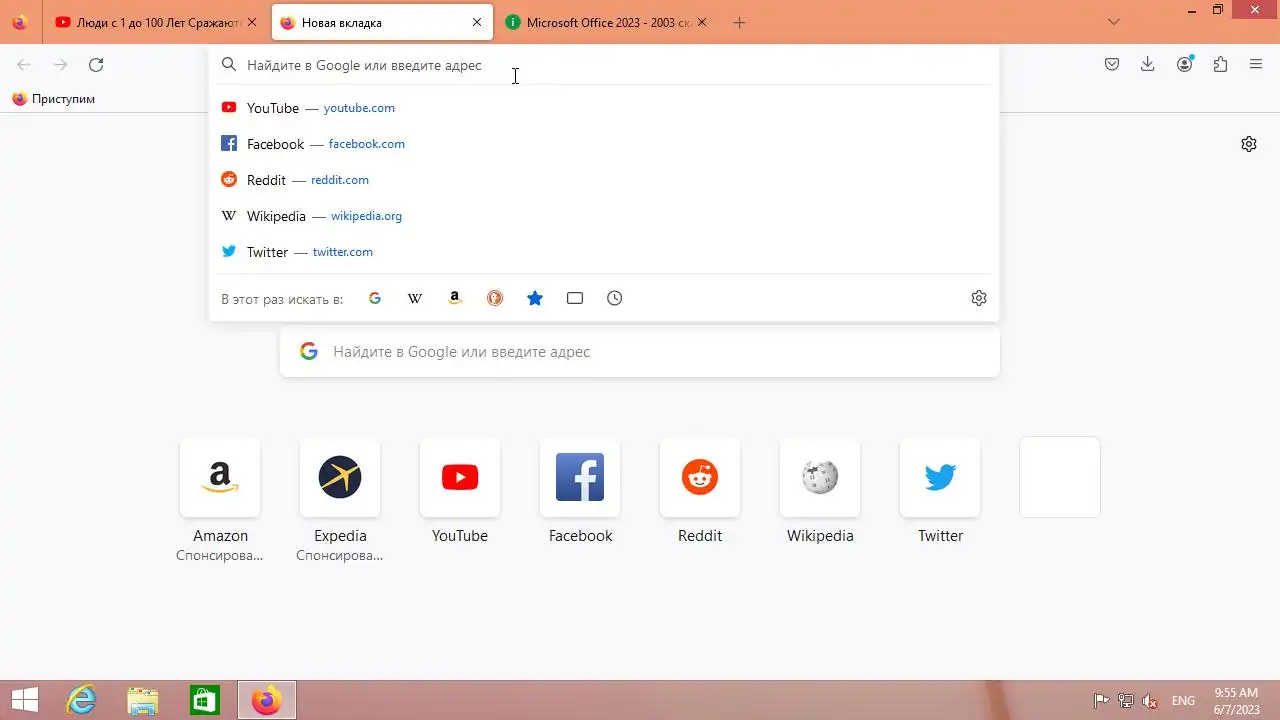The width and height of the screenshot is (1280, 720).
Task: Search this time with DuckDuckGo icon
Action: [x=495, y=298]
